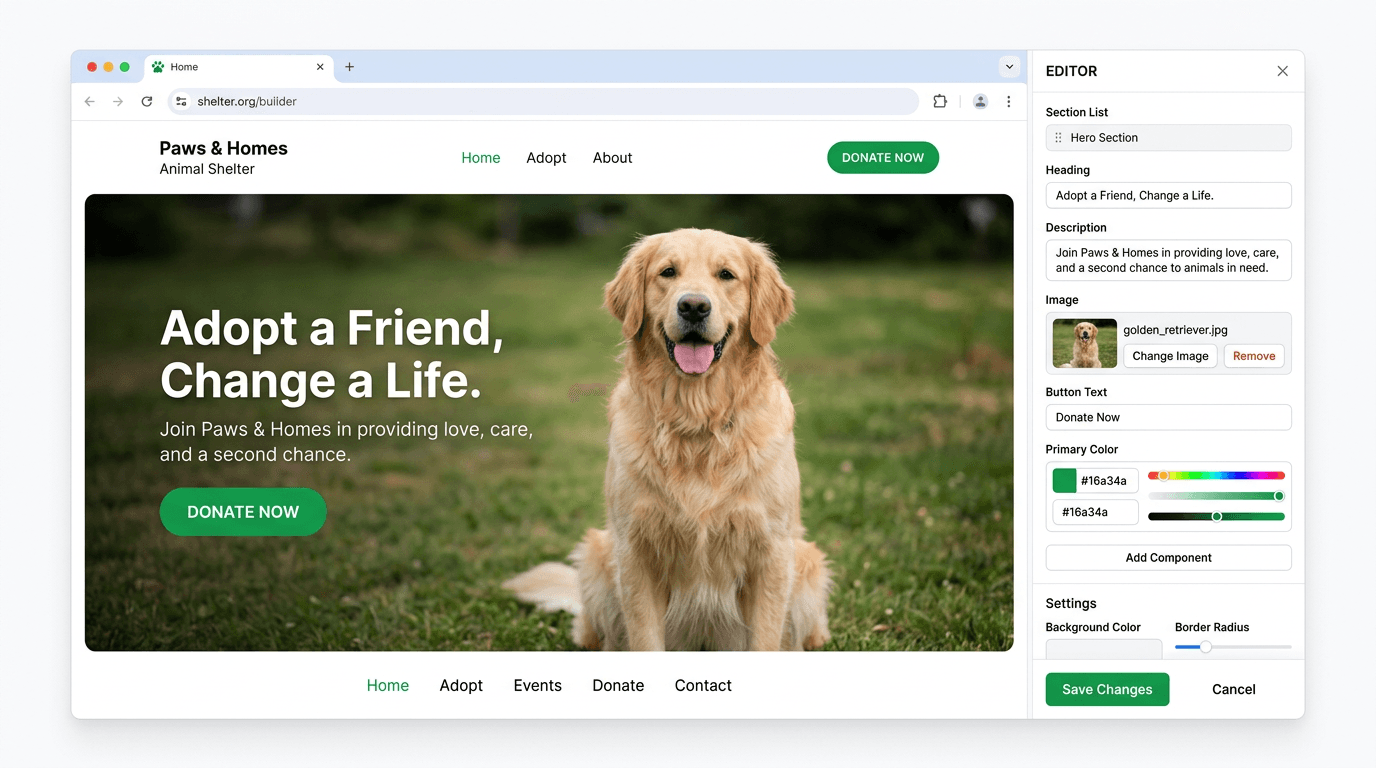
Task: Reload the page using the refresh icon
Action: click(147, 101)
